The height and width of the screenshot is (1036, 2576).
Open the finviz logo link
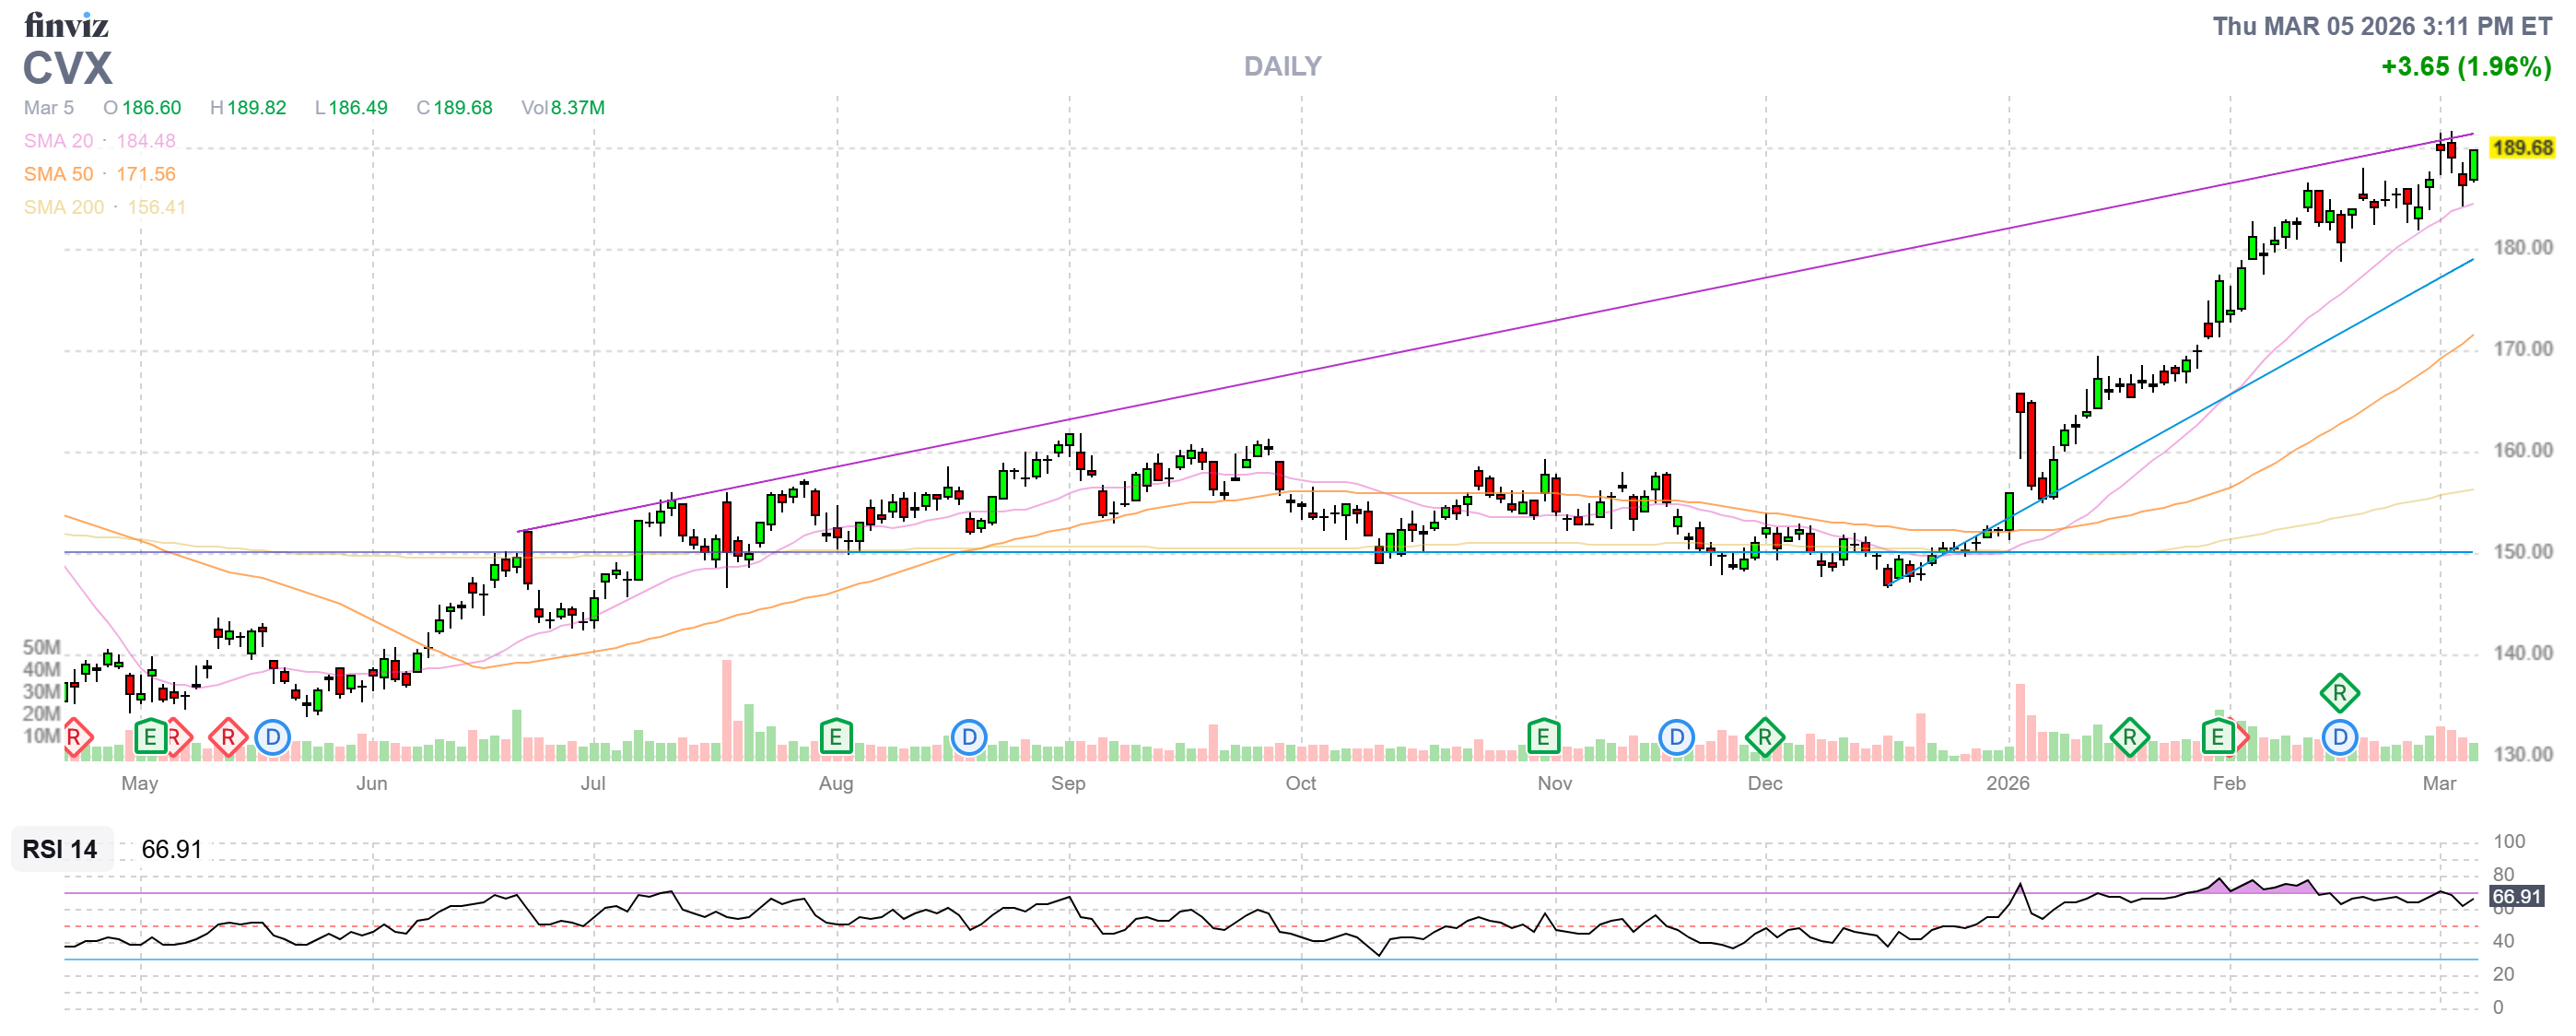coord(66,24)
